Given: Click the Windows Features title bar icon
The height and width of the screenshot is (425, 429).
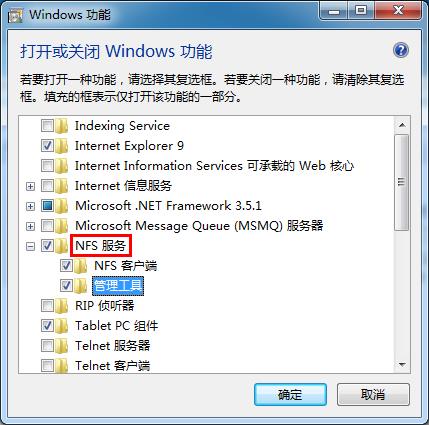Looking at the screenshot, I should click(x=16, y=16).
